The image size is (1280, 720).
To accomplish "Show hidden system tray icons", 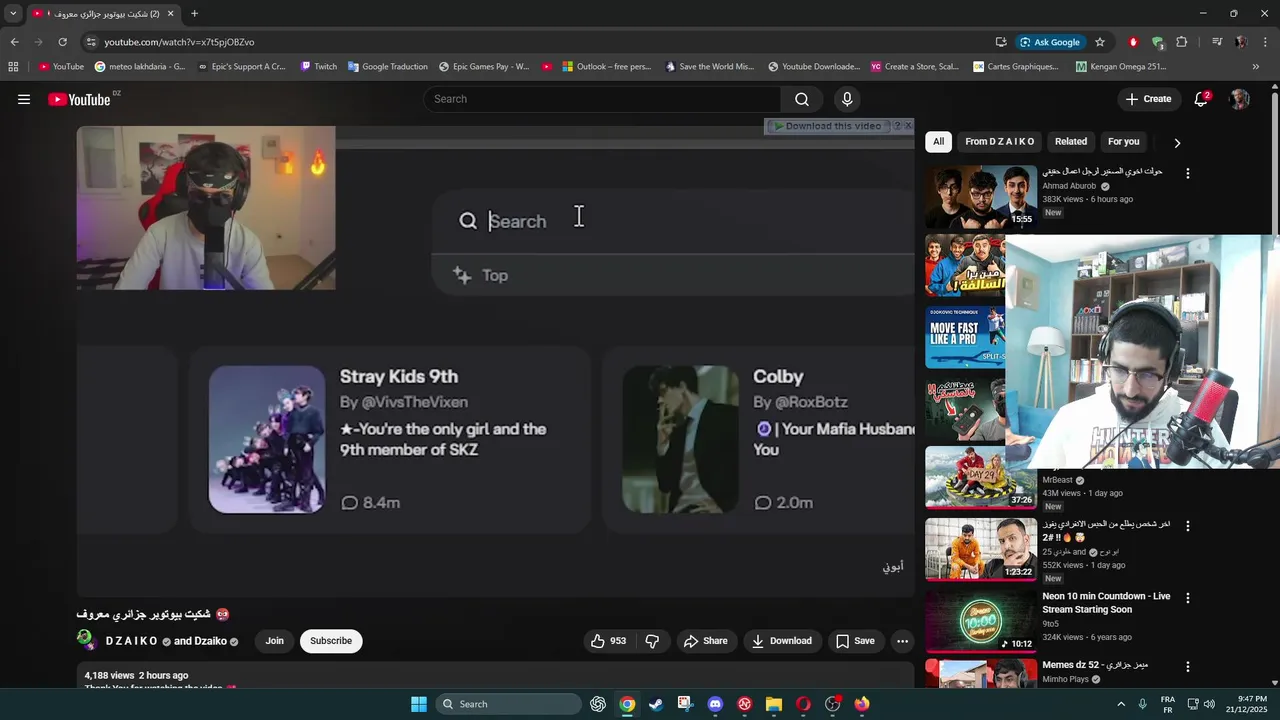I will tap(1121, 704).
